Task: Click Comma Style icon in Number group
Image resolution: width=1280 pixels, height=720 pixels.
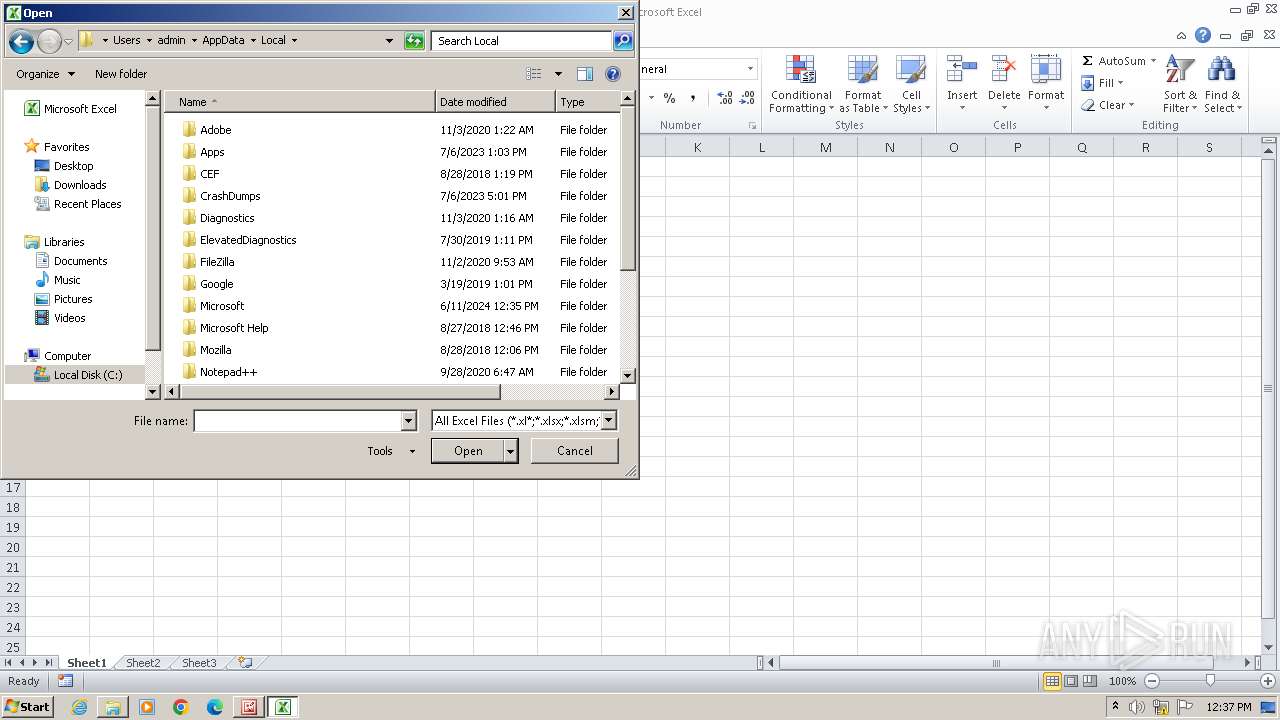Action: [693, 98]
